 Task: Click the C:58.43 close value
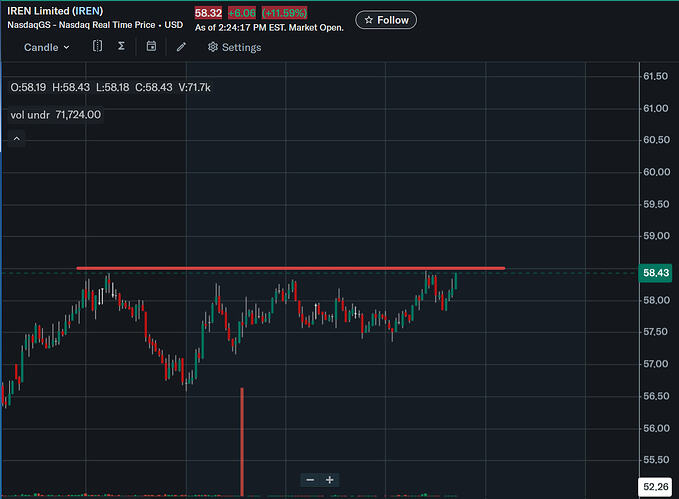click(x=154, y=87)
